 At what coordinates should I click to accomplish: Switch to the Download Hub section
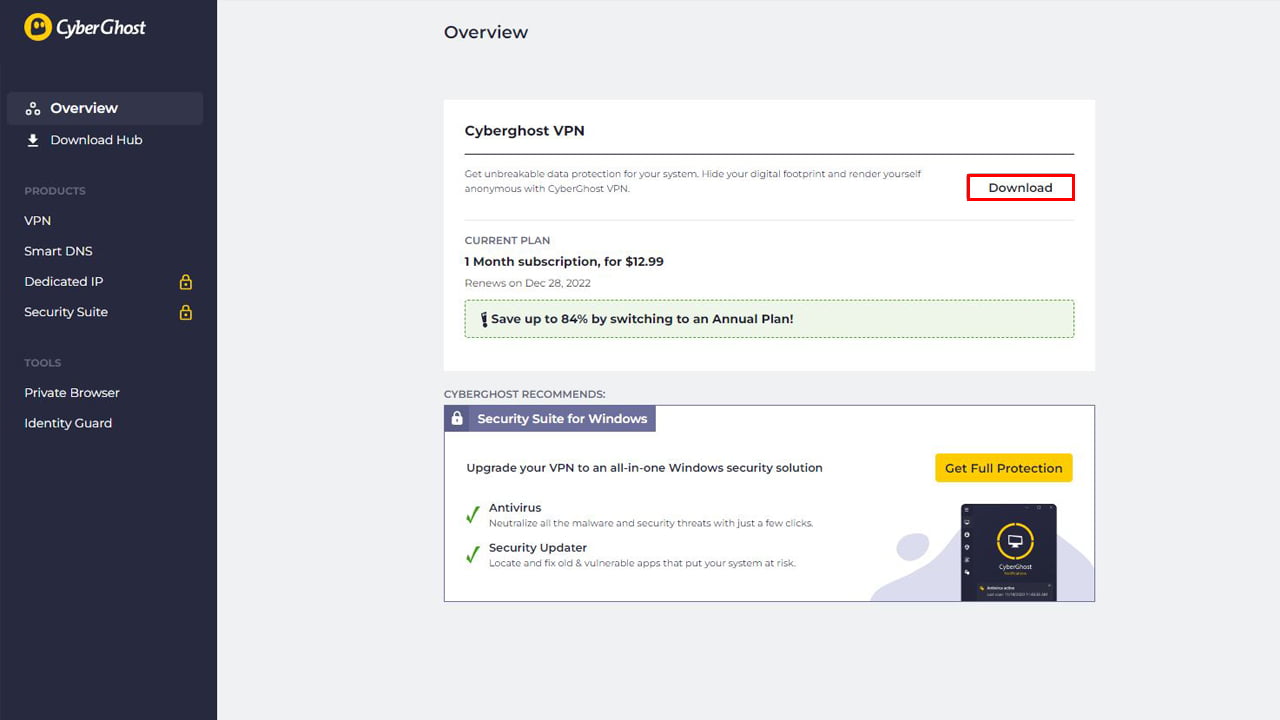[96, 140]
